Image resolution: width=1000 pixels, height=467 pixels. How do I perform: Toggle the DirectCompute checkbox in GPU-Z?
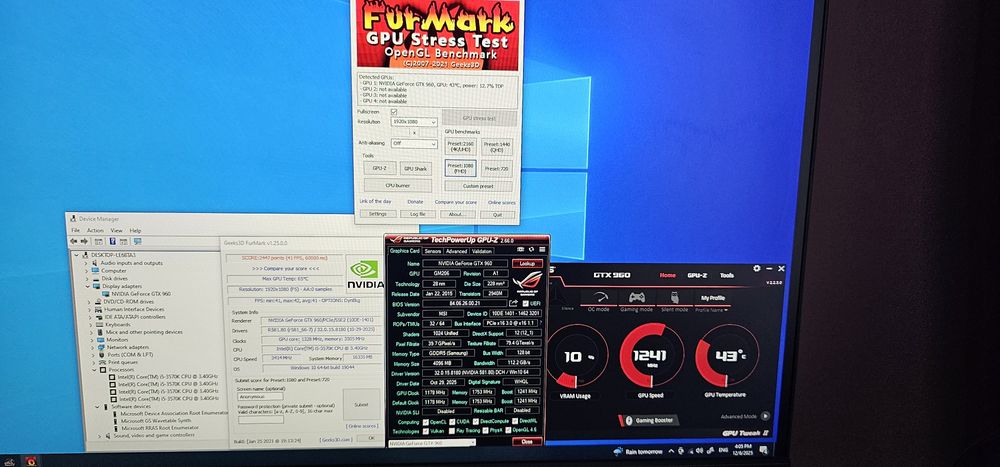click(476, 422)
